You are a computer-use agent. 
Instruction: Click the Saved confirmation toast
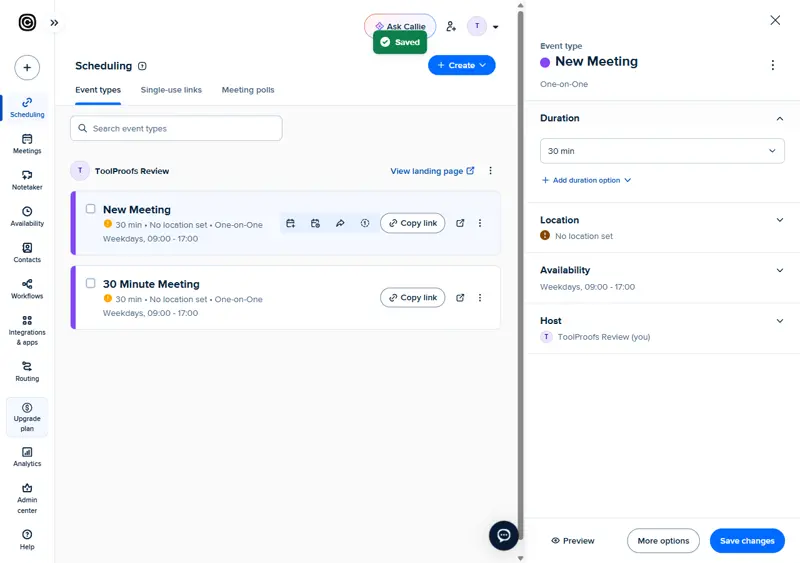tap(400, 42)
